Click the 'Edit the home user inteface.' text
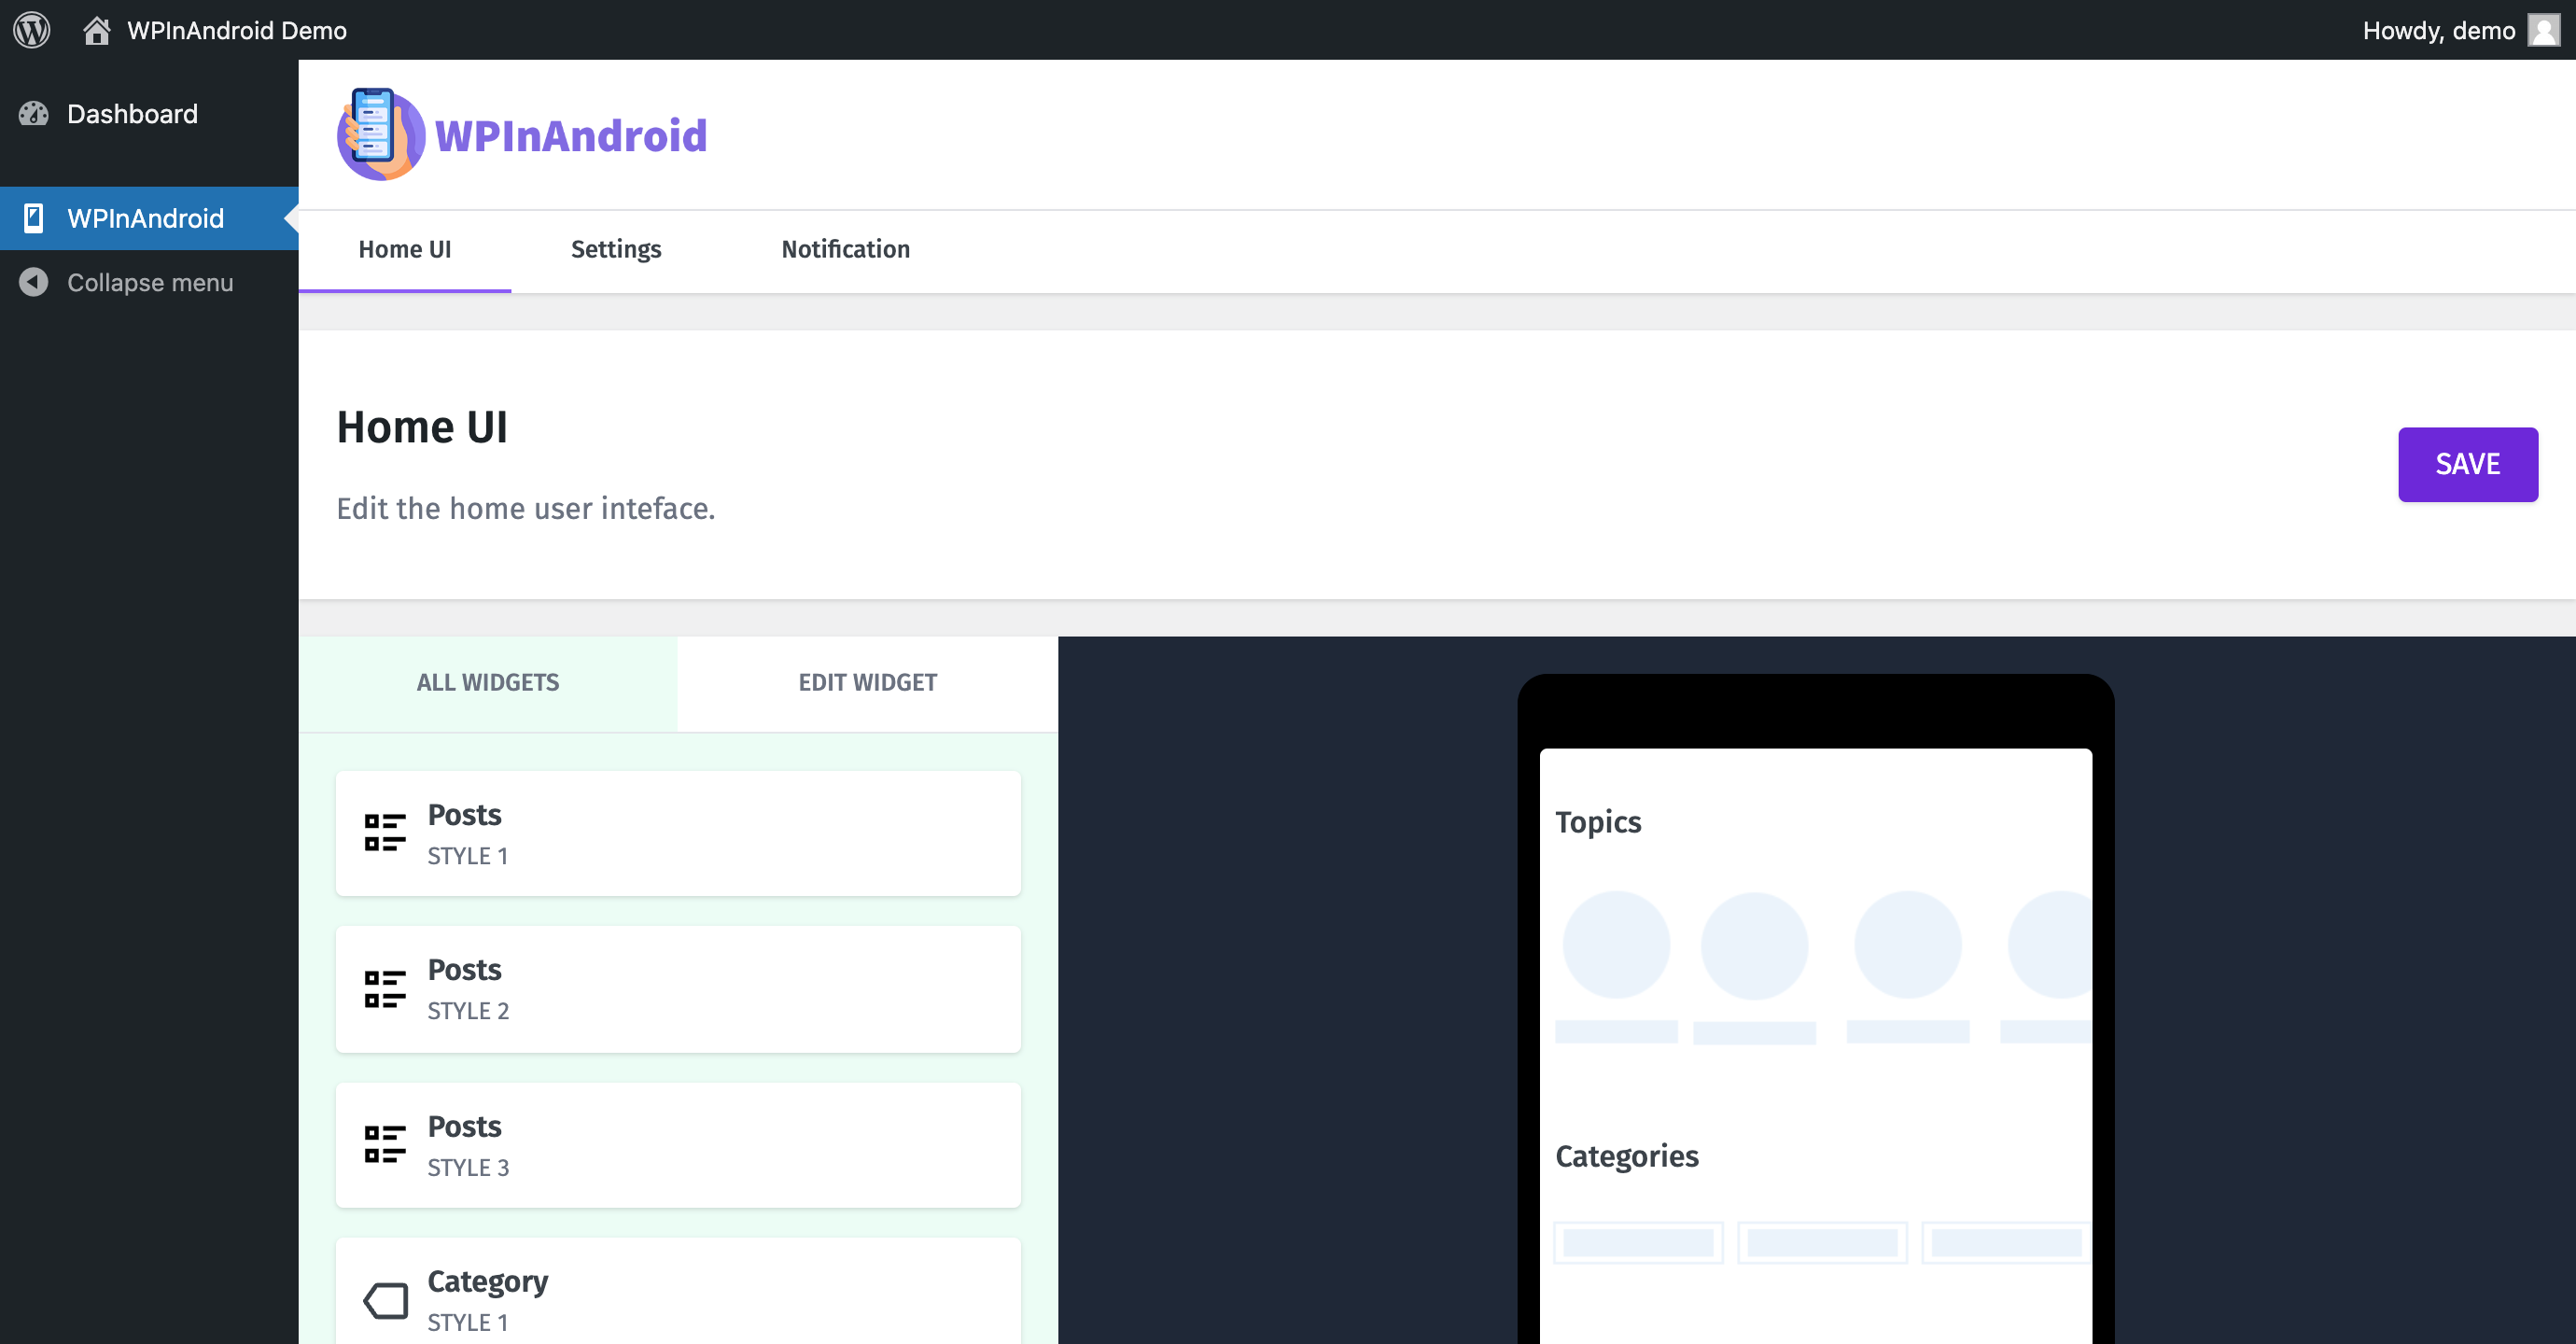2576x1344 pixels. click(x=526, y=509)
